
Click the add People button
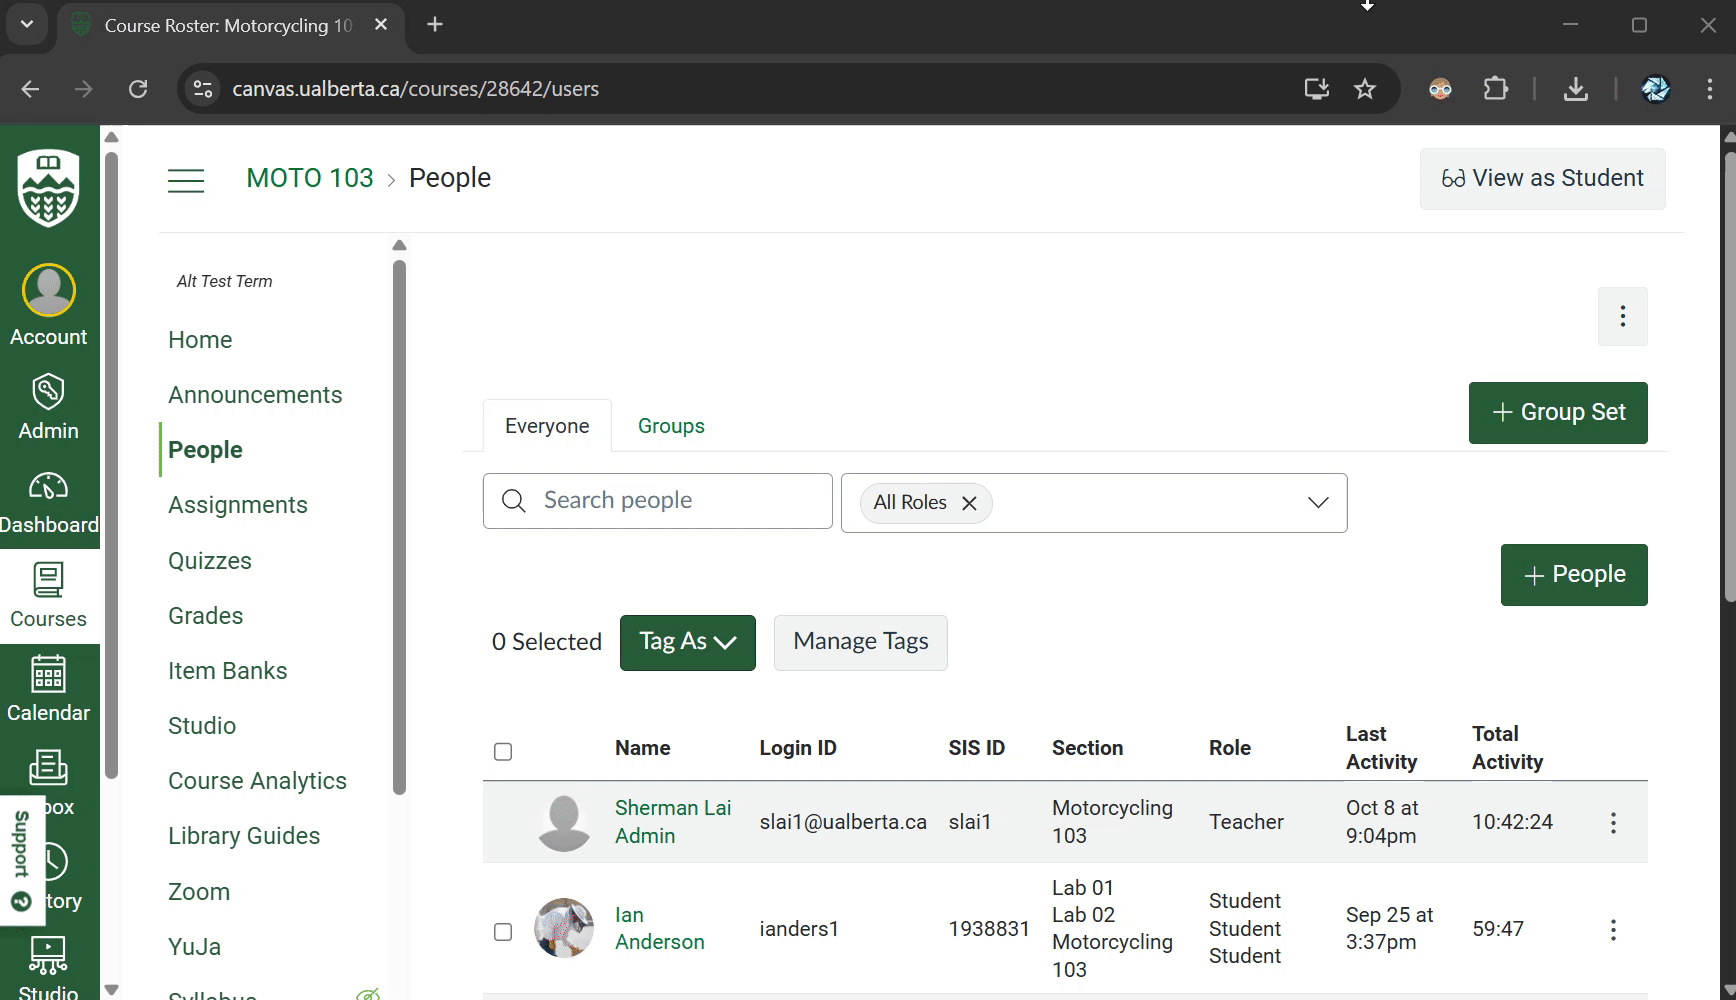coord(1573,575)
